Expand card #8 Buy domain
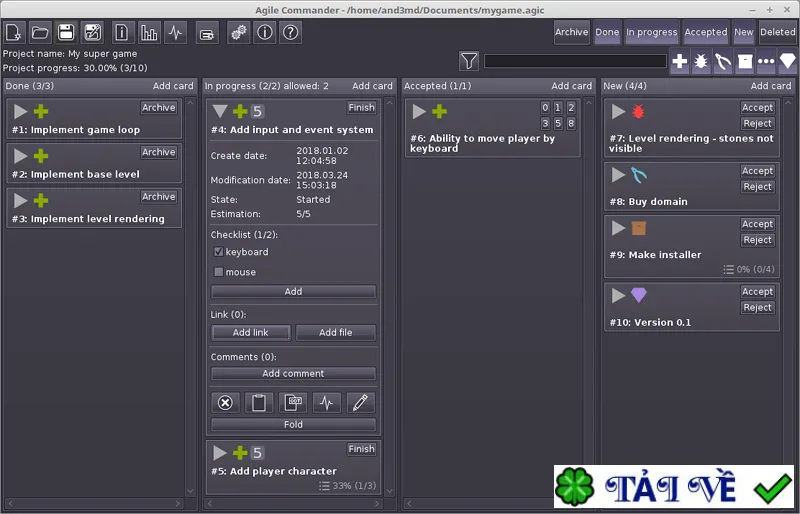 618,175
